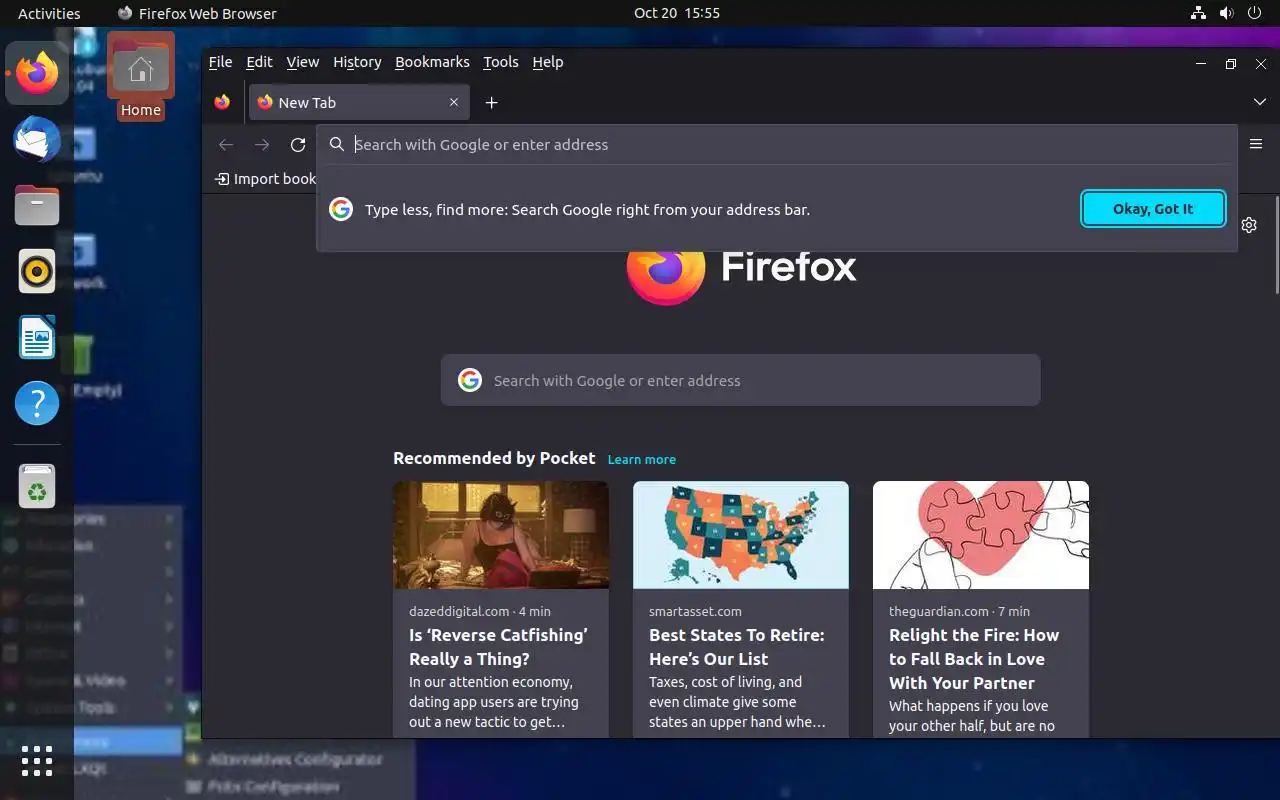Viewport: 1280px width, 800px height.
Task: Launch Thunderbird Mail from the dock
Action: tap(37, 140)
